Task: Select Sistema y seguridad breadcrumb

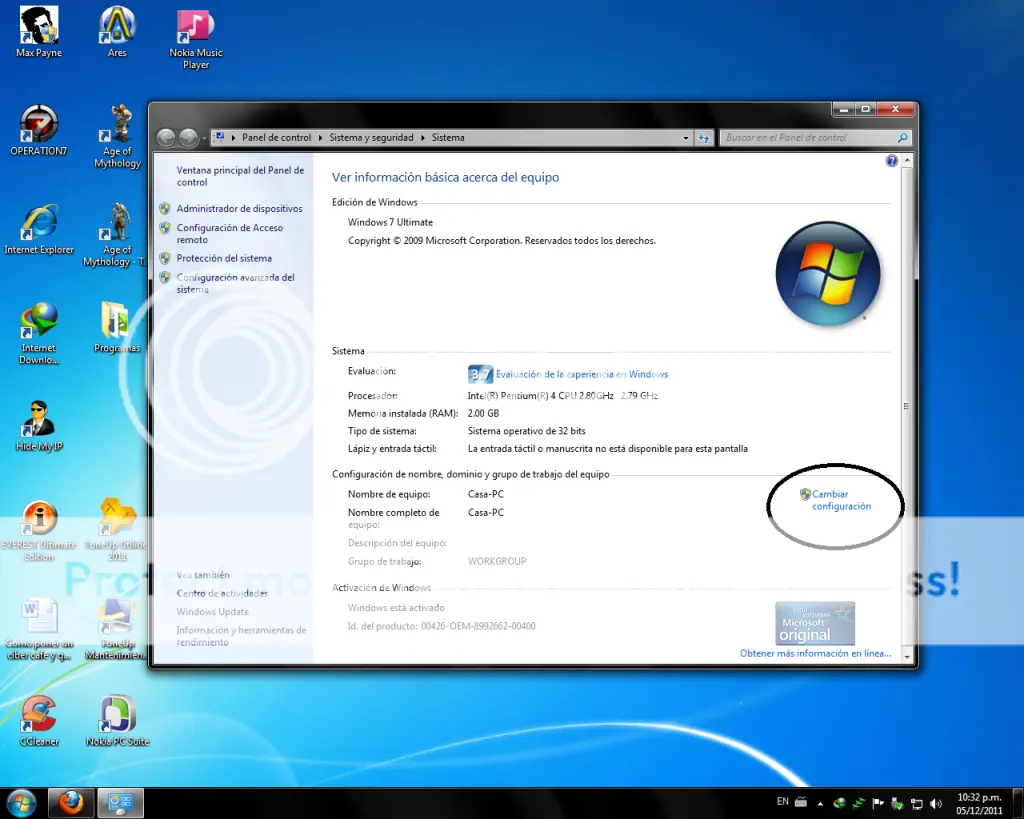Action: click(x=371, y=138)
